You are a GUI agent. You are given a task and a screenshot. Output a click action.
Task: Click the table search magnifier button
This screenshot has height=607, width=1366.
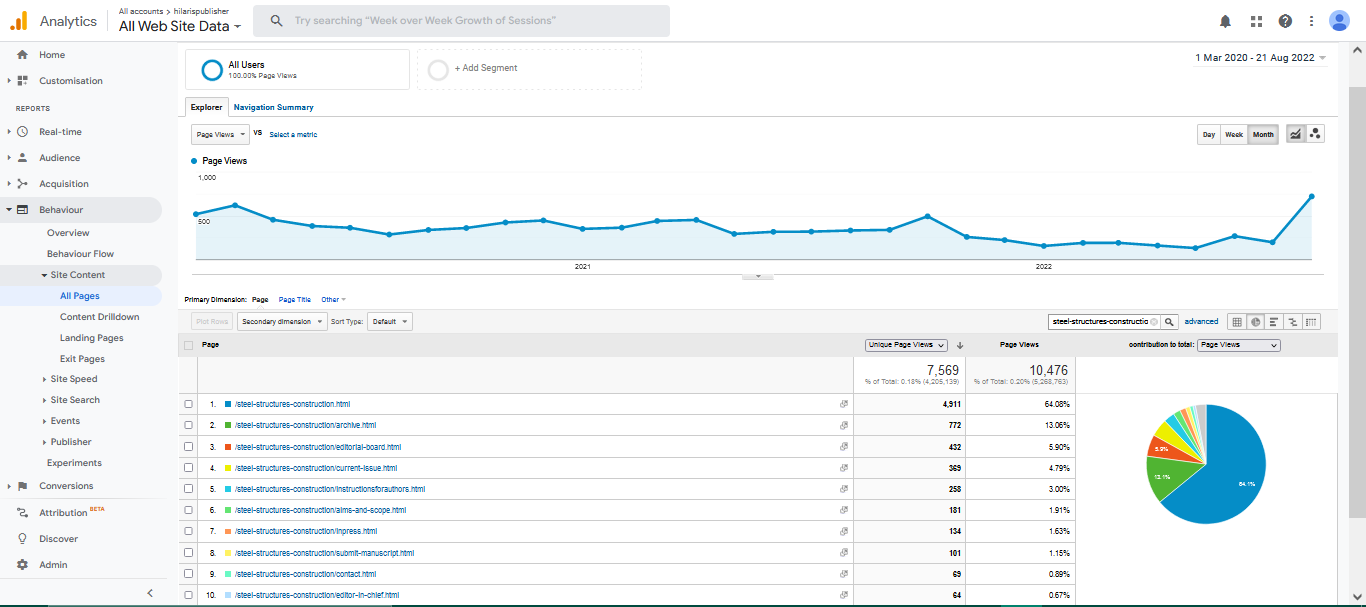[x=1169, y=322]
